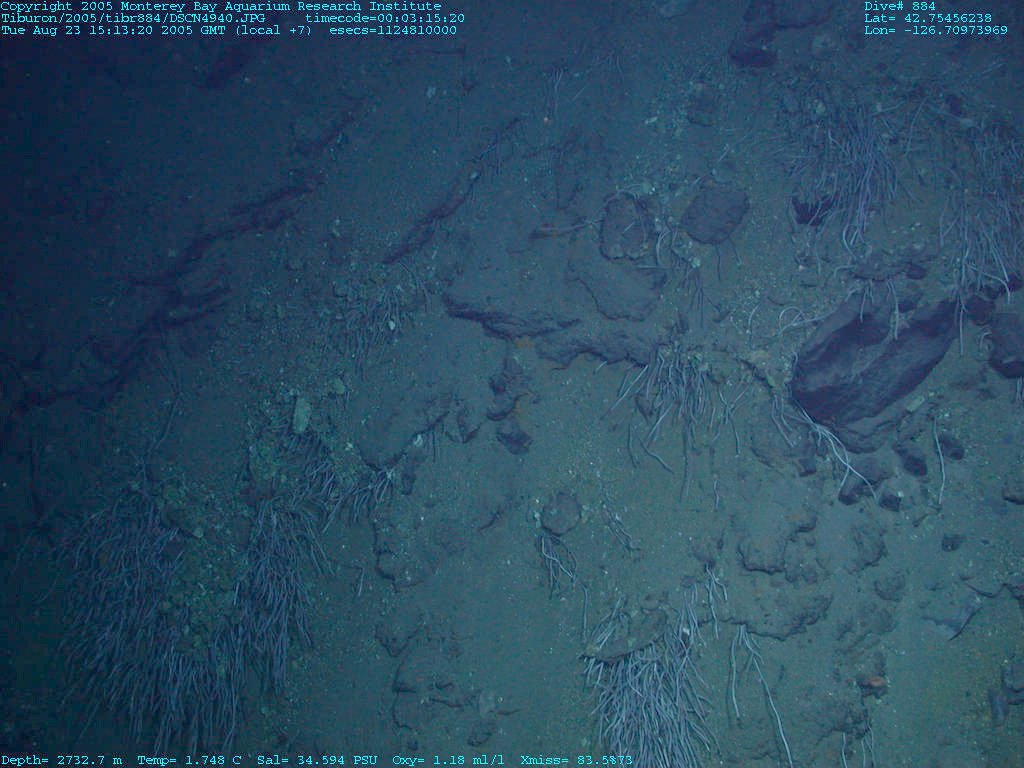Click the 'Temp= 1.748 C' readout
1024x768 pixels.
pyautogui.click(x=189, y=760)
